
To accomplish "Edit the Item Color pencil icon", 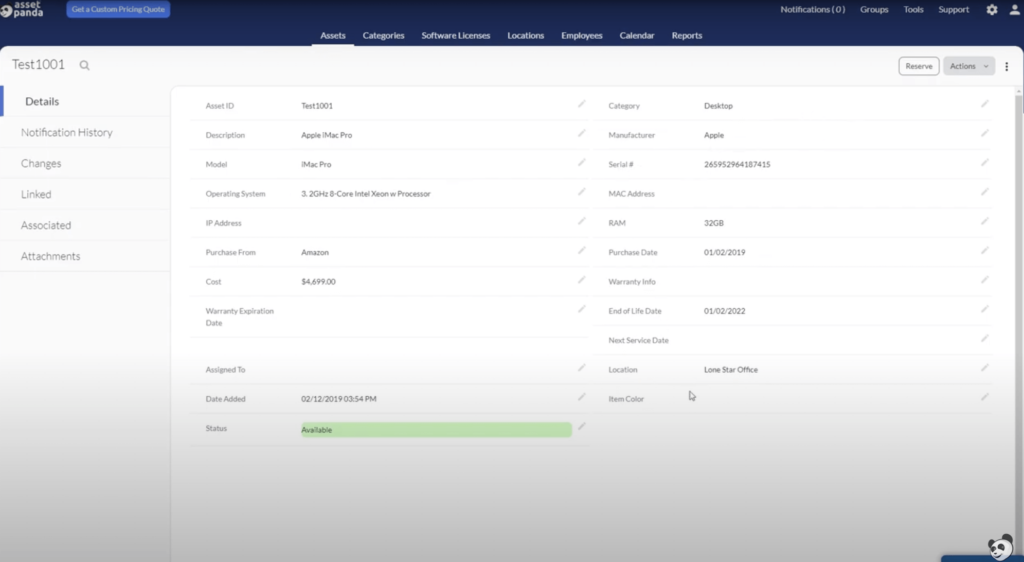I will (984, 397).
